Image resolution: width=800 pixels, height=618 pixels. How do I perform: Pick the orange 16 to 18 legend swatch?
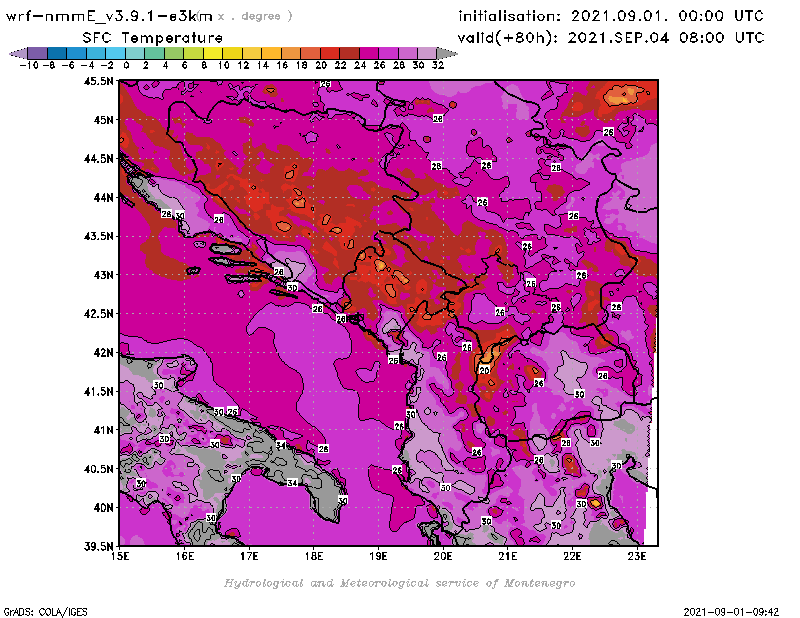pos(291,53)
